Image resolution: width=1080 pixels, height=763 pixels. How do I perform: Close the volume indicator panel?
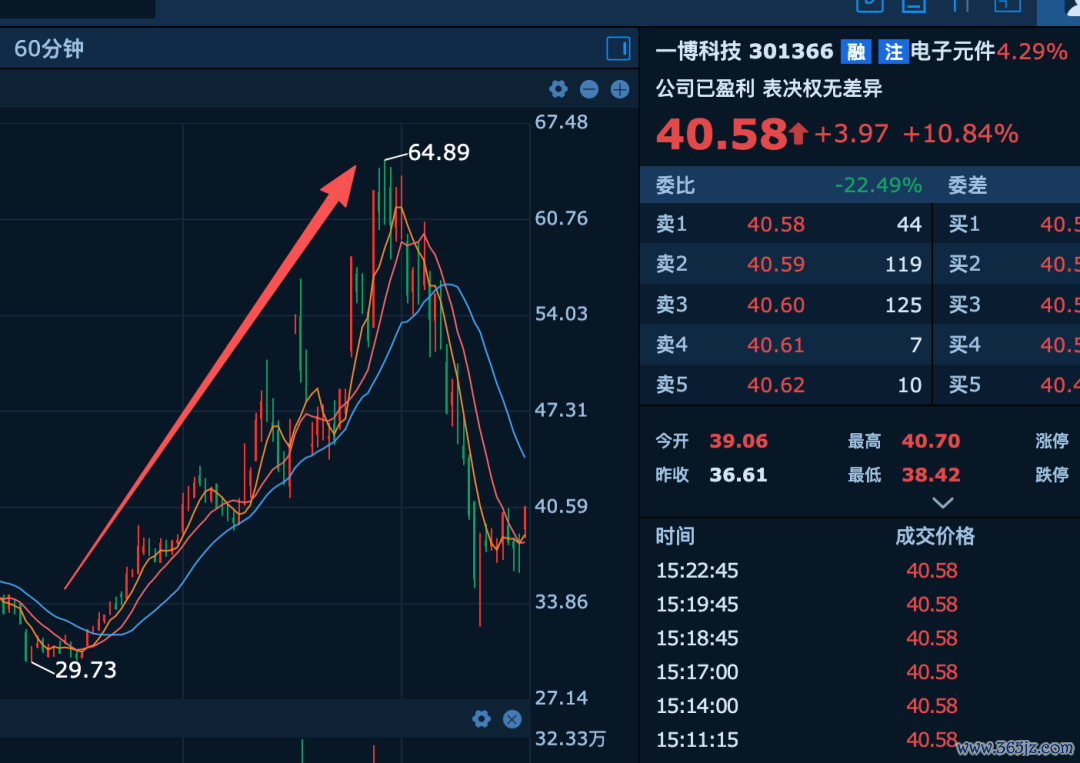click(512, 719)
